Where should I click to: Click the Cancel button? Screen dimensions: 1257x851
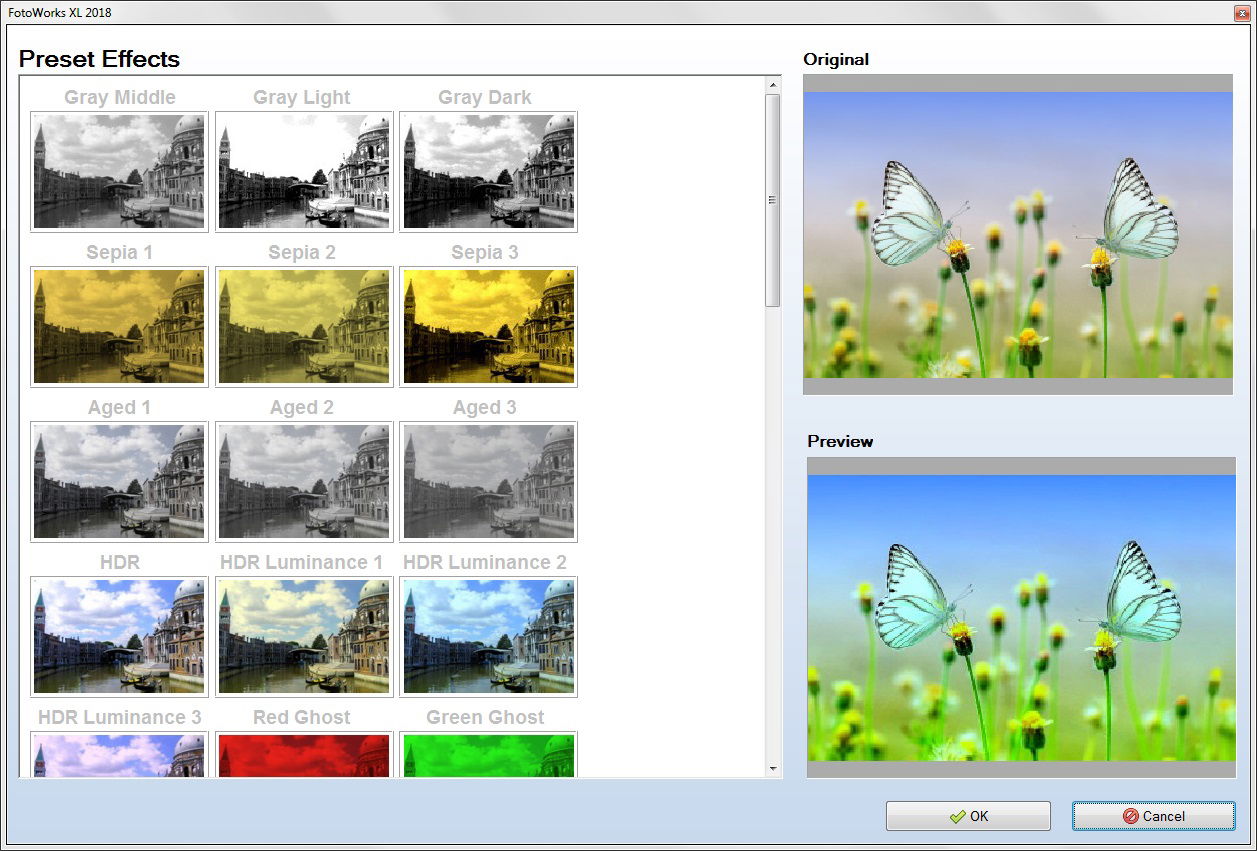pos(1154,816)
